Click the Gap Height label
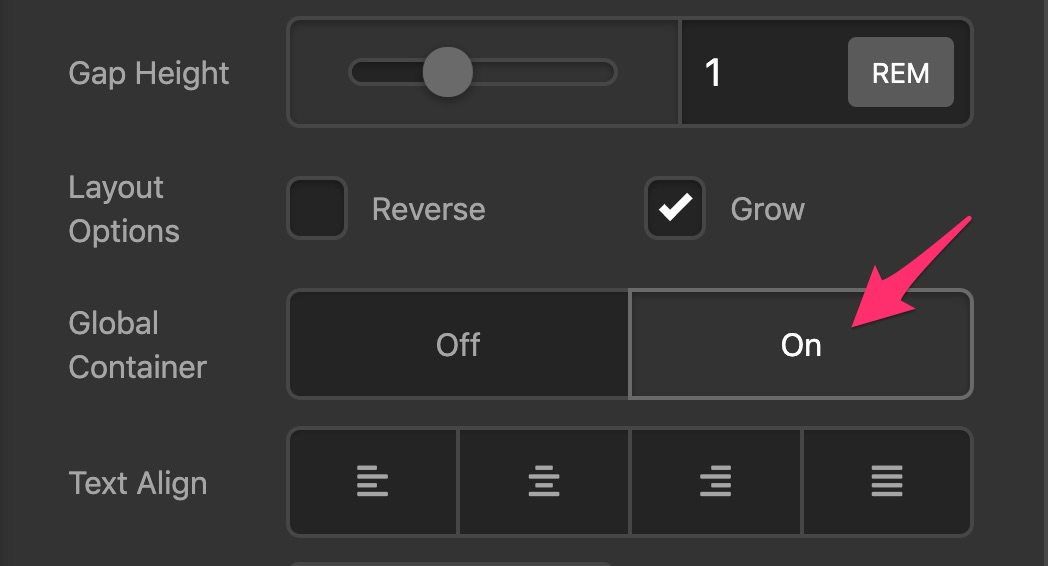Viewport: 1048px width, 566px height. point(148,74)
